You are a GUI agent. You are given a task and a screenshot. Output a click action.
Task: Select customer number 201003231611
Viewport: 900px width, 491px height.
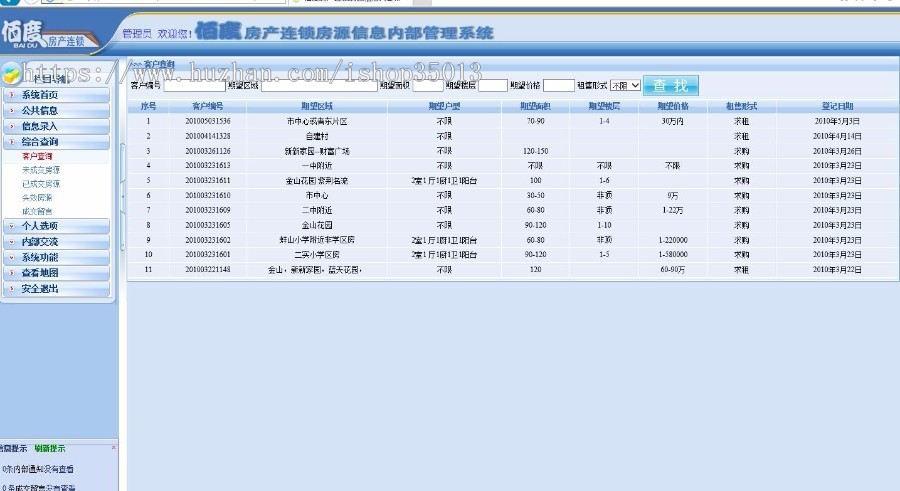coord(208,180)
